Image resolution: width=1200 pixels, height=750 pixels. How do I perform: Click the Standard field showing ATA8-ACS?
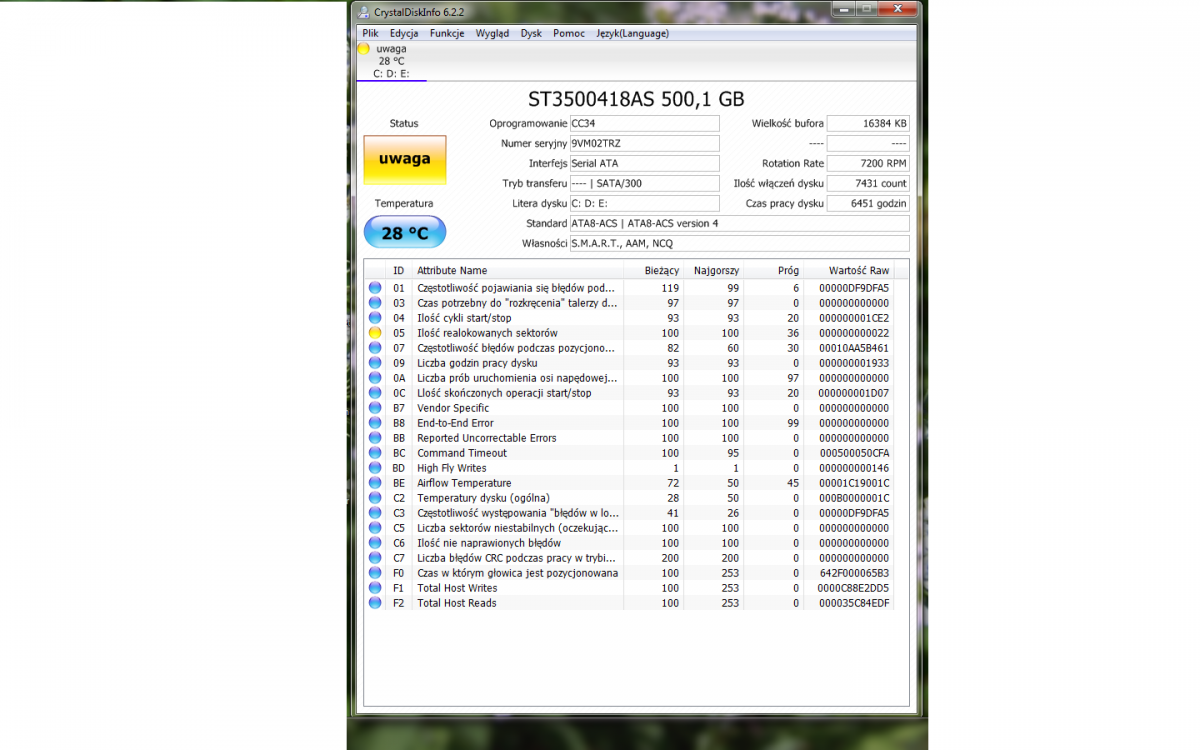[x=739, y=223]
